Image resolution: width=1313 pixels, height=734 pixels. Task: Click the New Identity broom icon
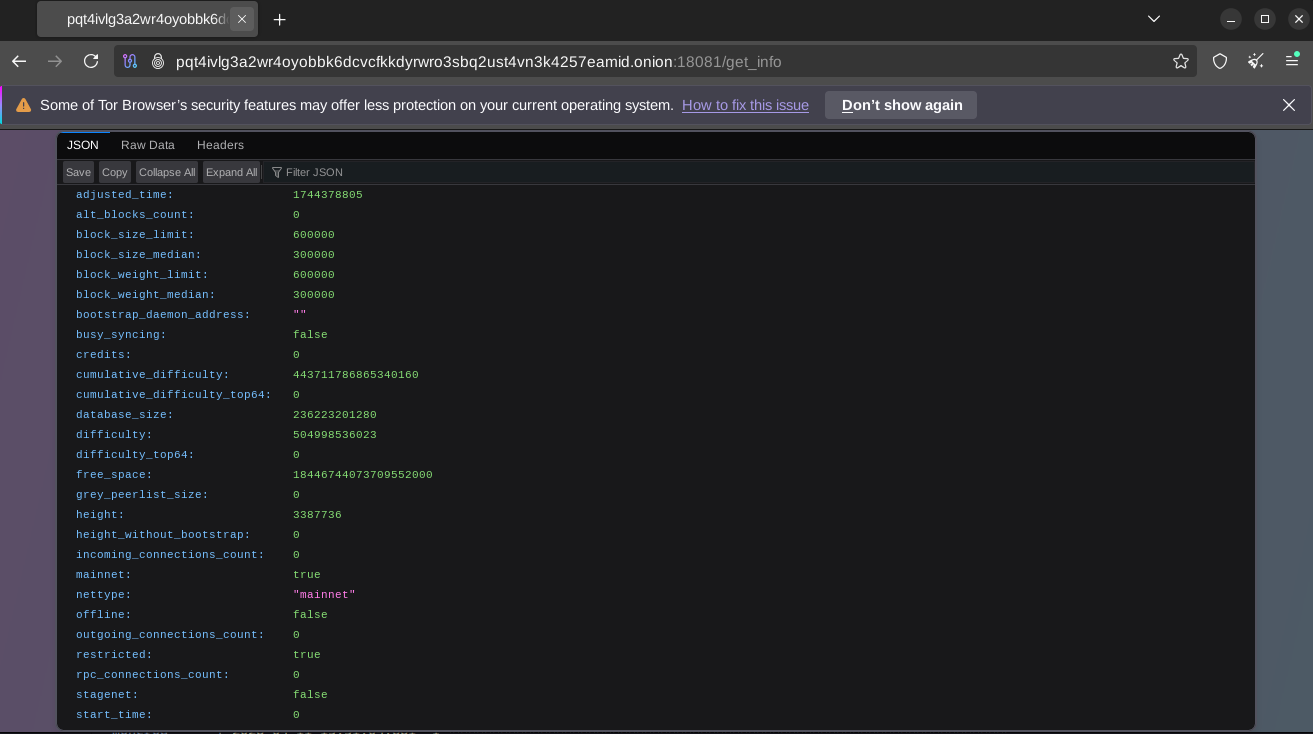pyautogui.click(x=1256, y=61)
